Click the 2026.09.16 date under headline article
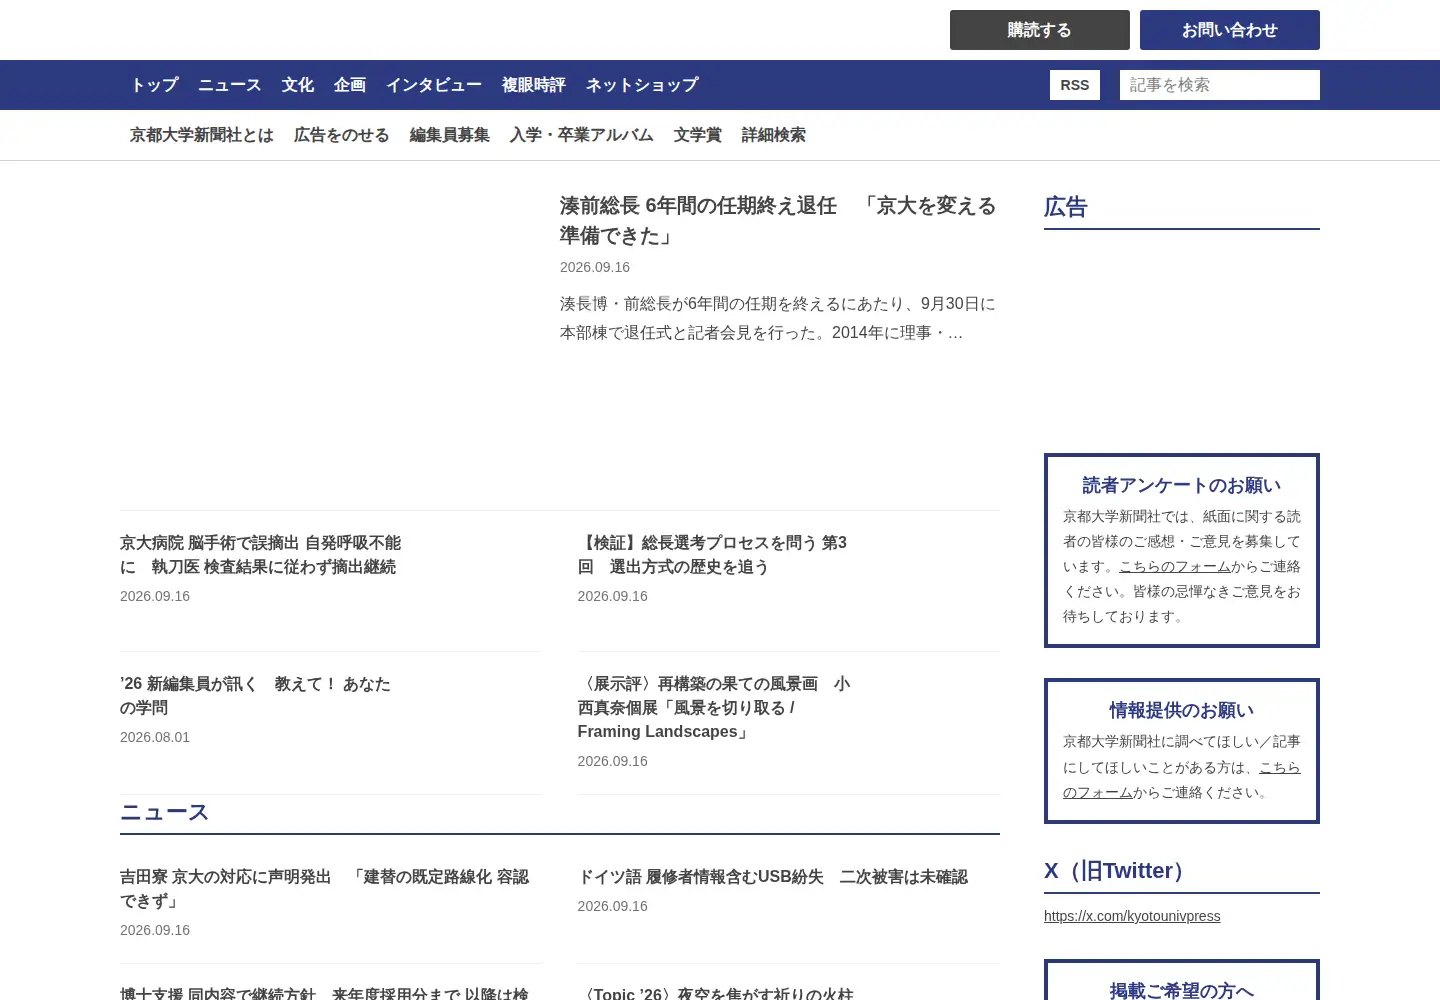Viewport: 1440px width, 1000px height. [595, 267]
